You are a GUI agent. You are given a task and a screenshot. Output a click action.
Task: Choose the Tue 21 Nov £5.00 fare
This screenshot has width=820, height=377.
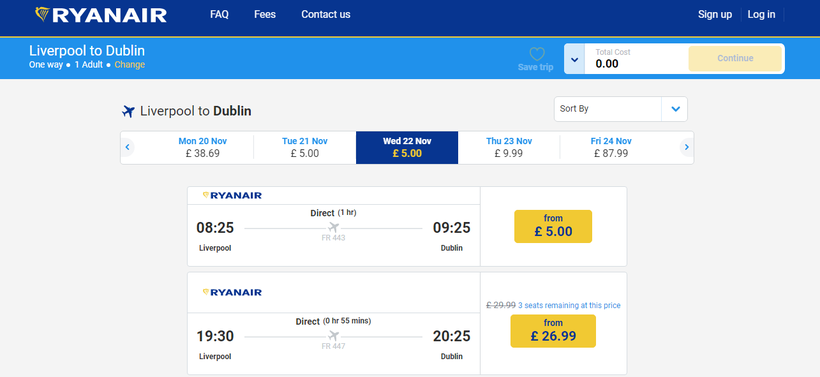(x=304, y=147)
